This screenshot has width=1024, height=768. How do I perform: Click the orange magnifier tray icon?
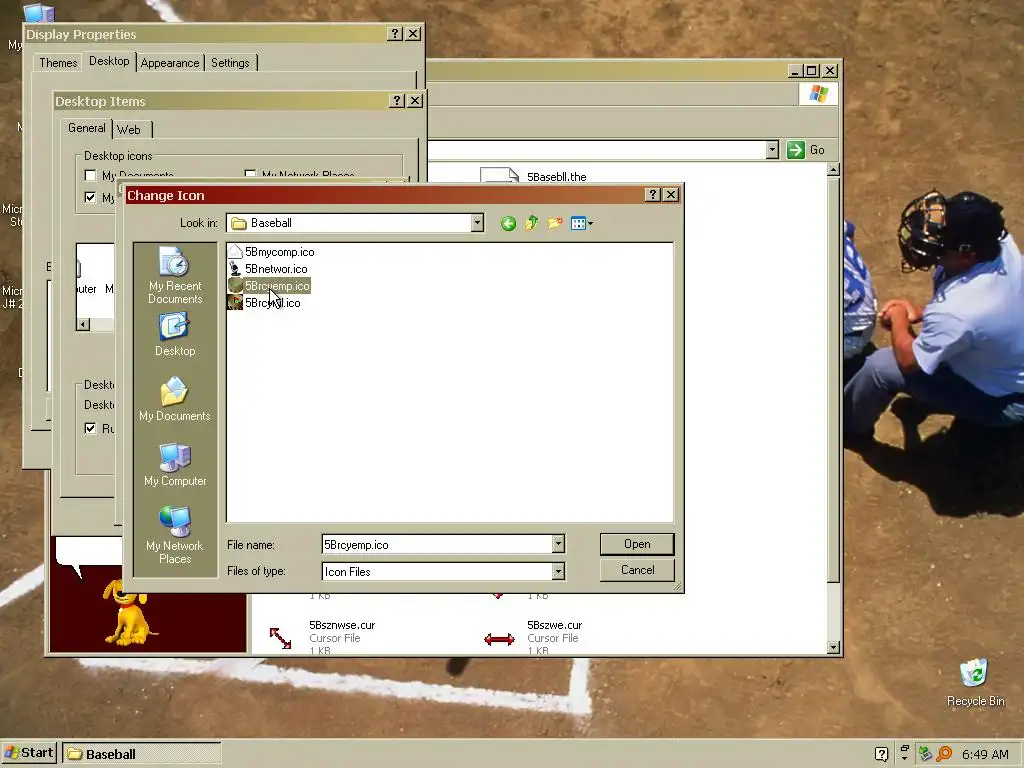[944, 754]
